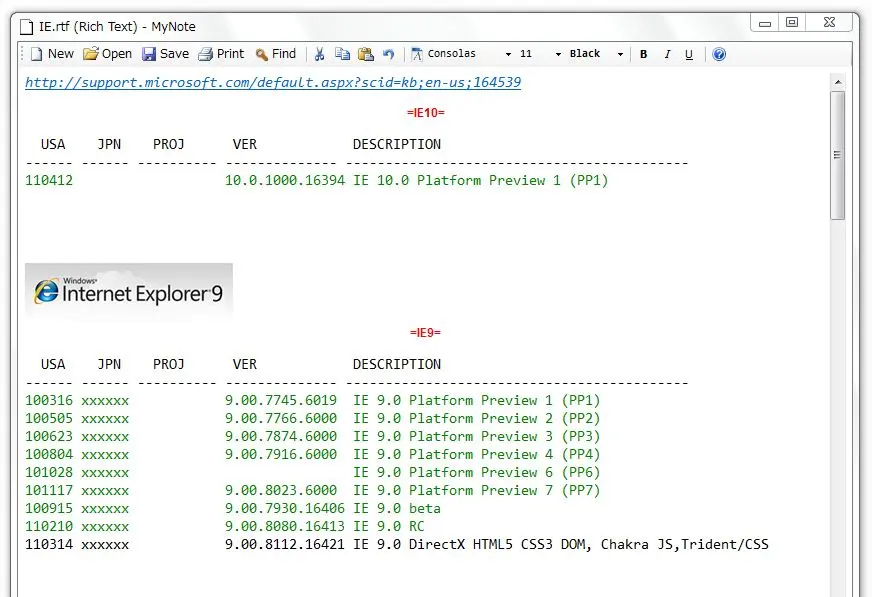Open the Find tool
872x597 pixels.
tap(275, 54)
